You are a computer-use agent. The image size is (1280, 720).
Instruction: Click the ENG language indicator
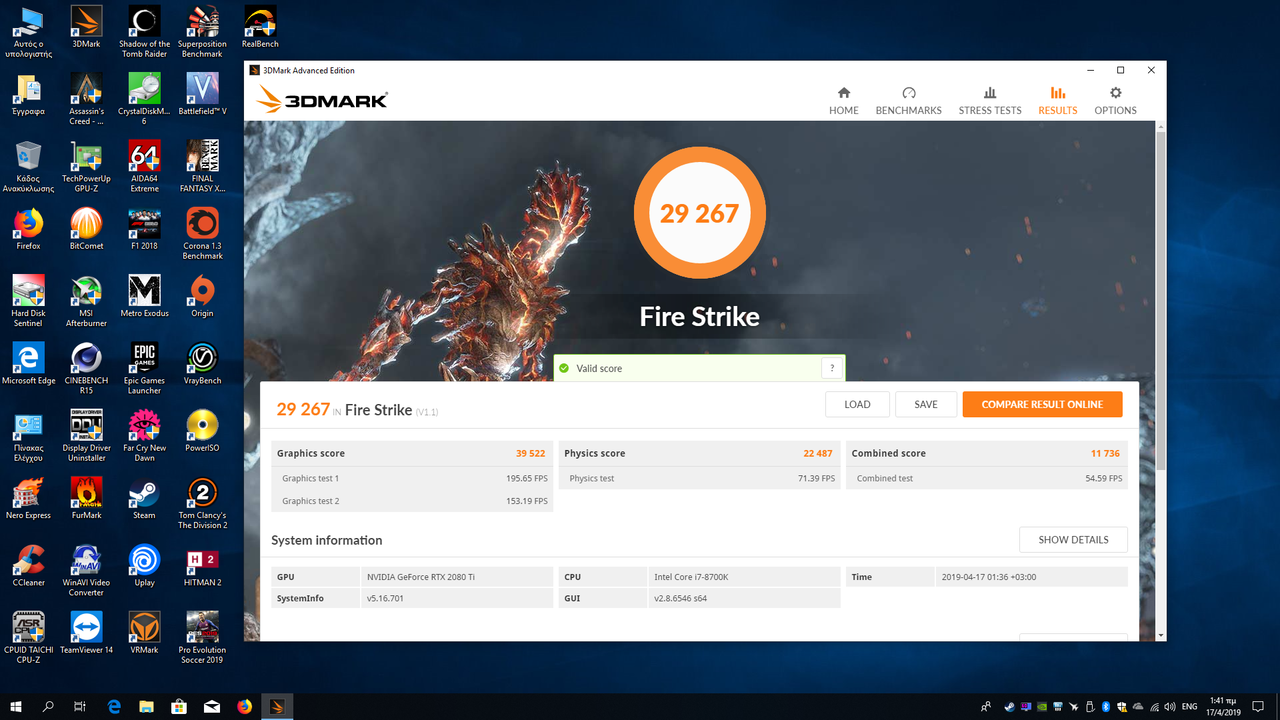pyautogui.click(x=1189, y=707)
